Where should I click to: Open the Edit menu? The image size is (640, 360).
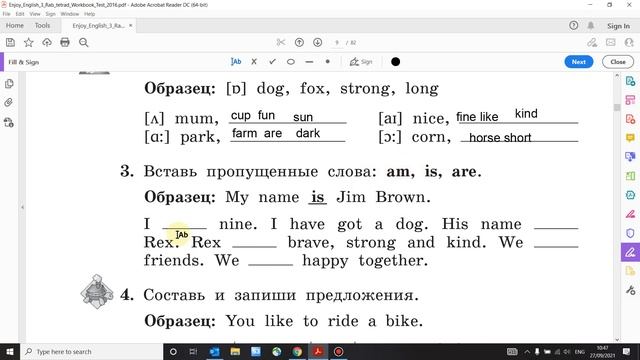tap(20, 14)
